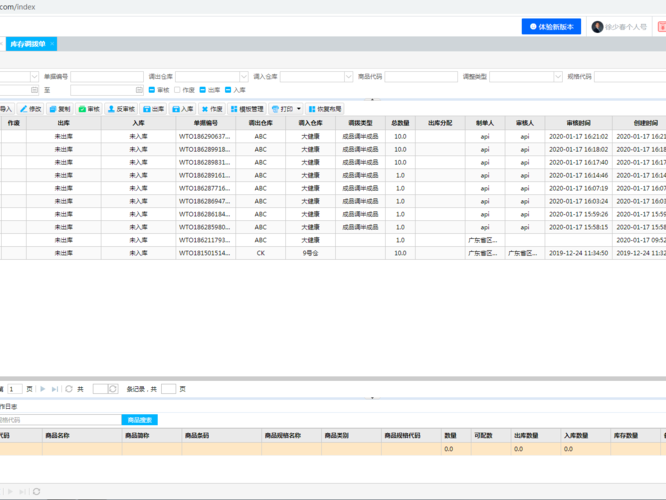Click the user avatar icon
666x500 pixels.
pyautogui.click(x=598, y=27)
